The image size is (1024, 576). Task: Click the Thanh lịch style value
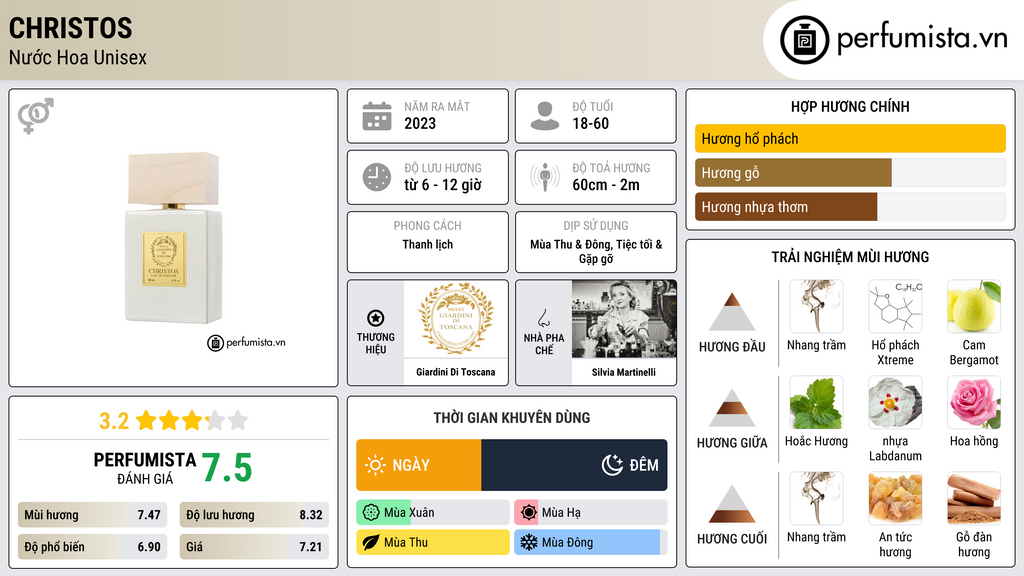428,244
